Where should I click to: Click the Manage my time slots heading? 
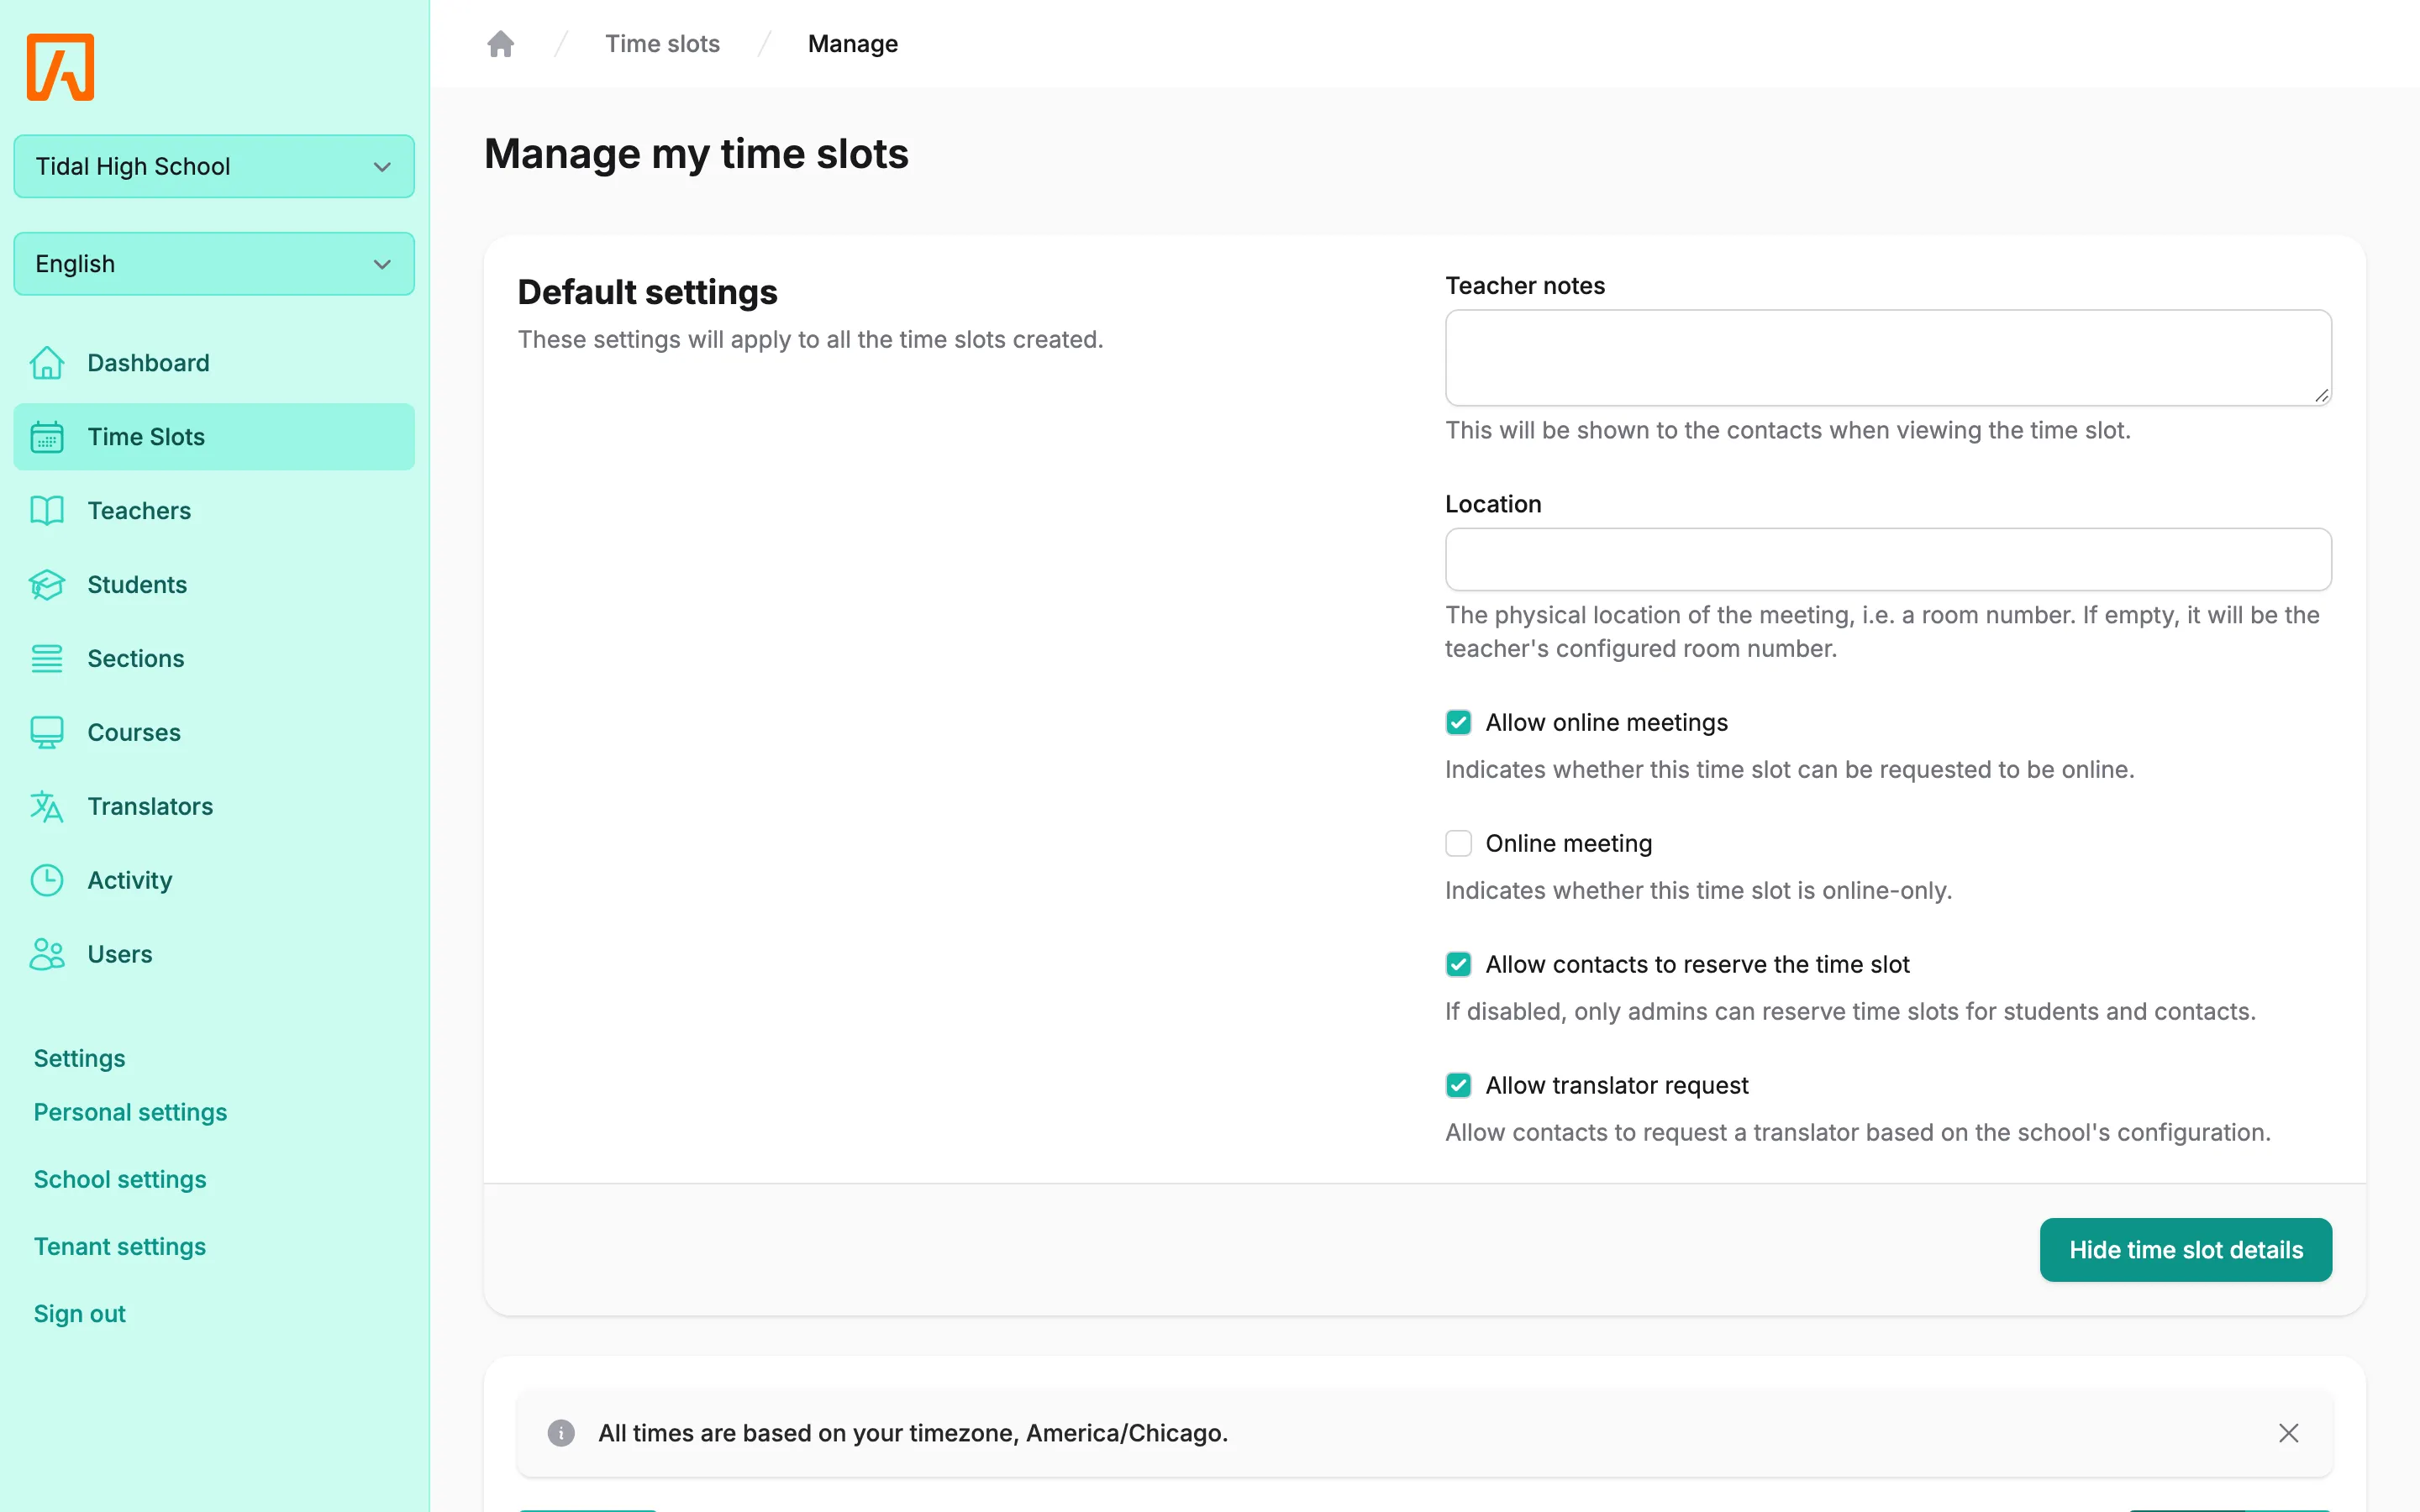(x=696, y=154)
